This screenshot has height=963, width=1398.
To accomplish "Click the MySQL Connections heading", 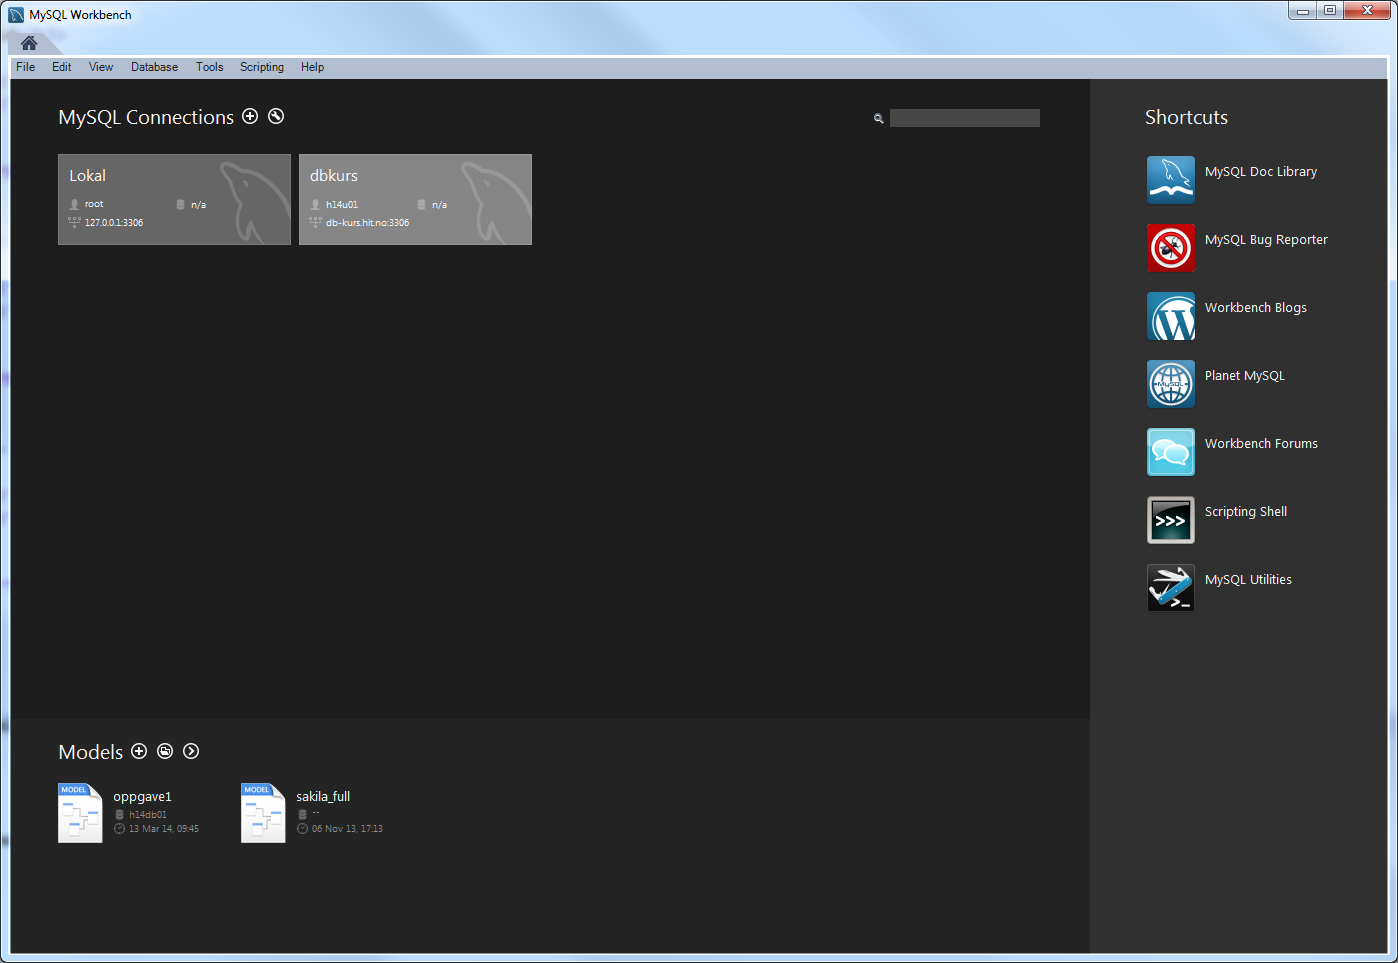I will pyautogui.click(x=146, y=117).
